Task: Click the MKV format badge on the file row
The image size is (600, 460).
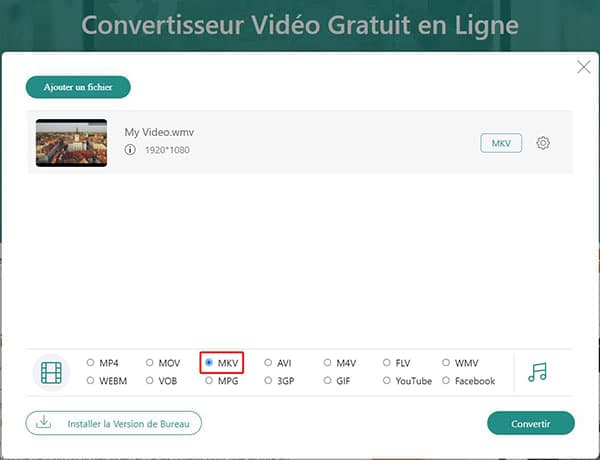Action: coord(501,143)
